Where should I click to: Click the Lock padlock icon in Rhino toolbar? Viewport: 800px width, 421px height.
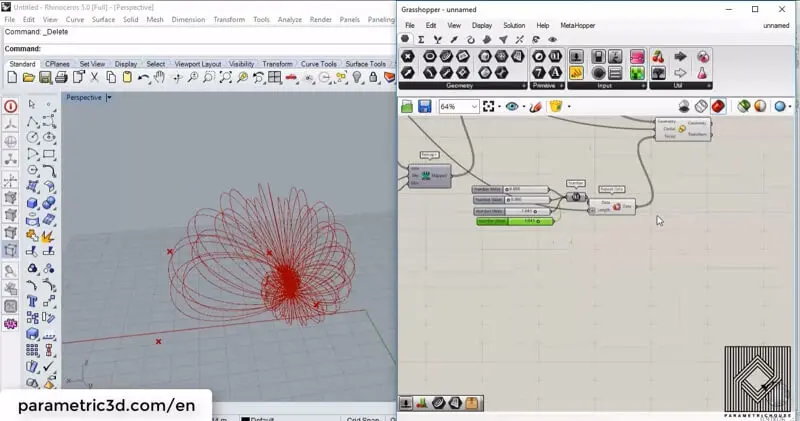point(371,77)
